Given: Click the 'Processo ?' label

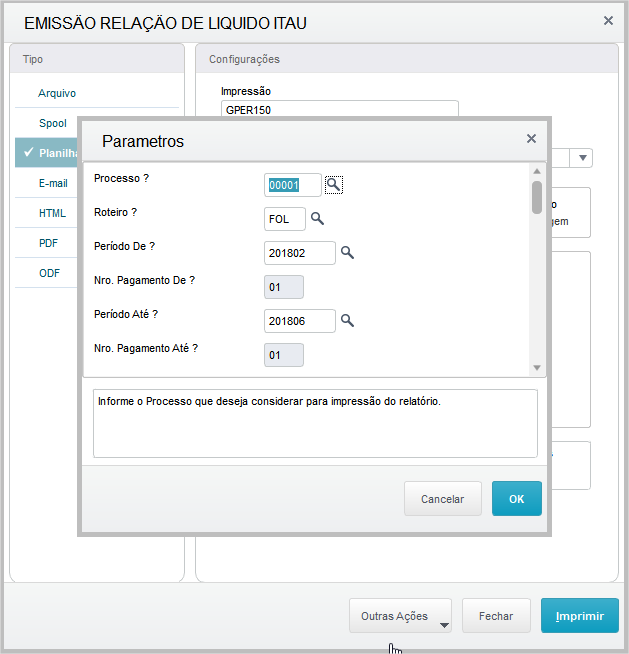Looking at the screenshot, I should point(121,178).
